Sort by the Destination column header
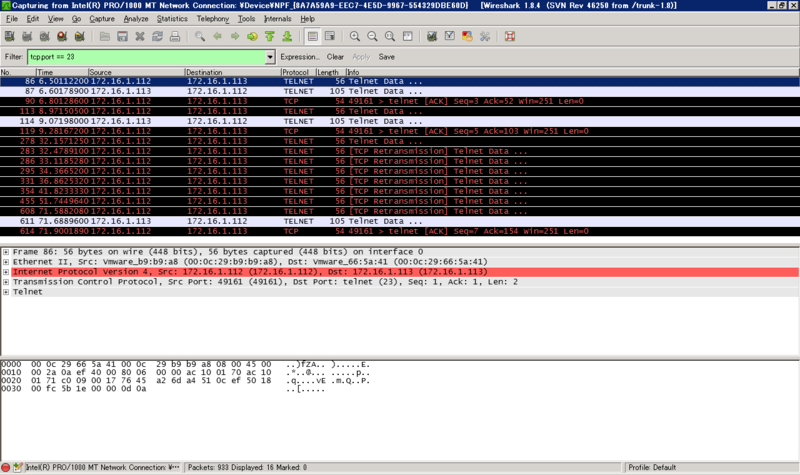The height and width of the screenshot is (475, 800). click(x=233, y=72)
